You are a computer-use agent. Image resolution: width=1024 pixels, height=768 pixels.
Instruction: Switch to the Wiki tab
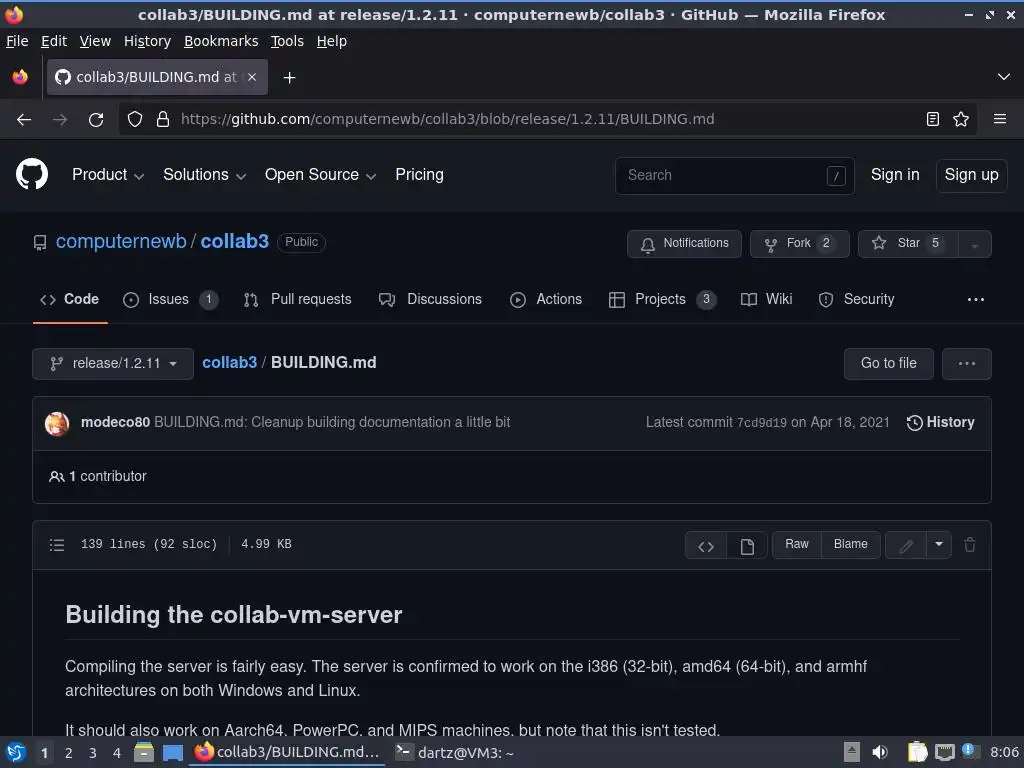767,300
